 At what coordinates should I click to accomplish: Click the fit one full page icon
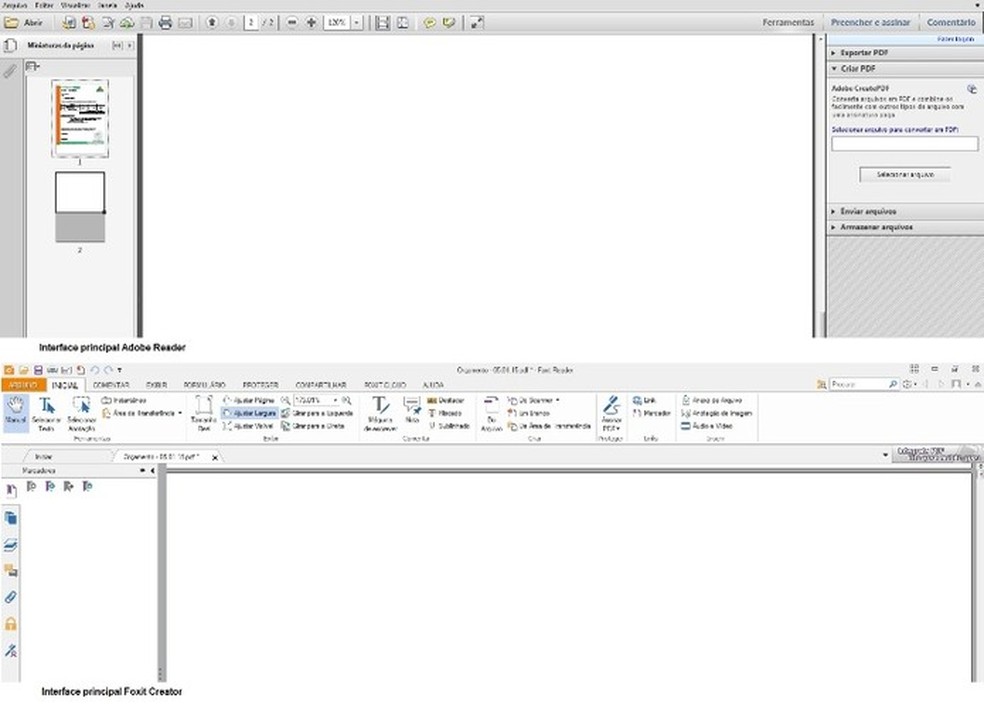pos(403,23)
